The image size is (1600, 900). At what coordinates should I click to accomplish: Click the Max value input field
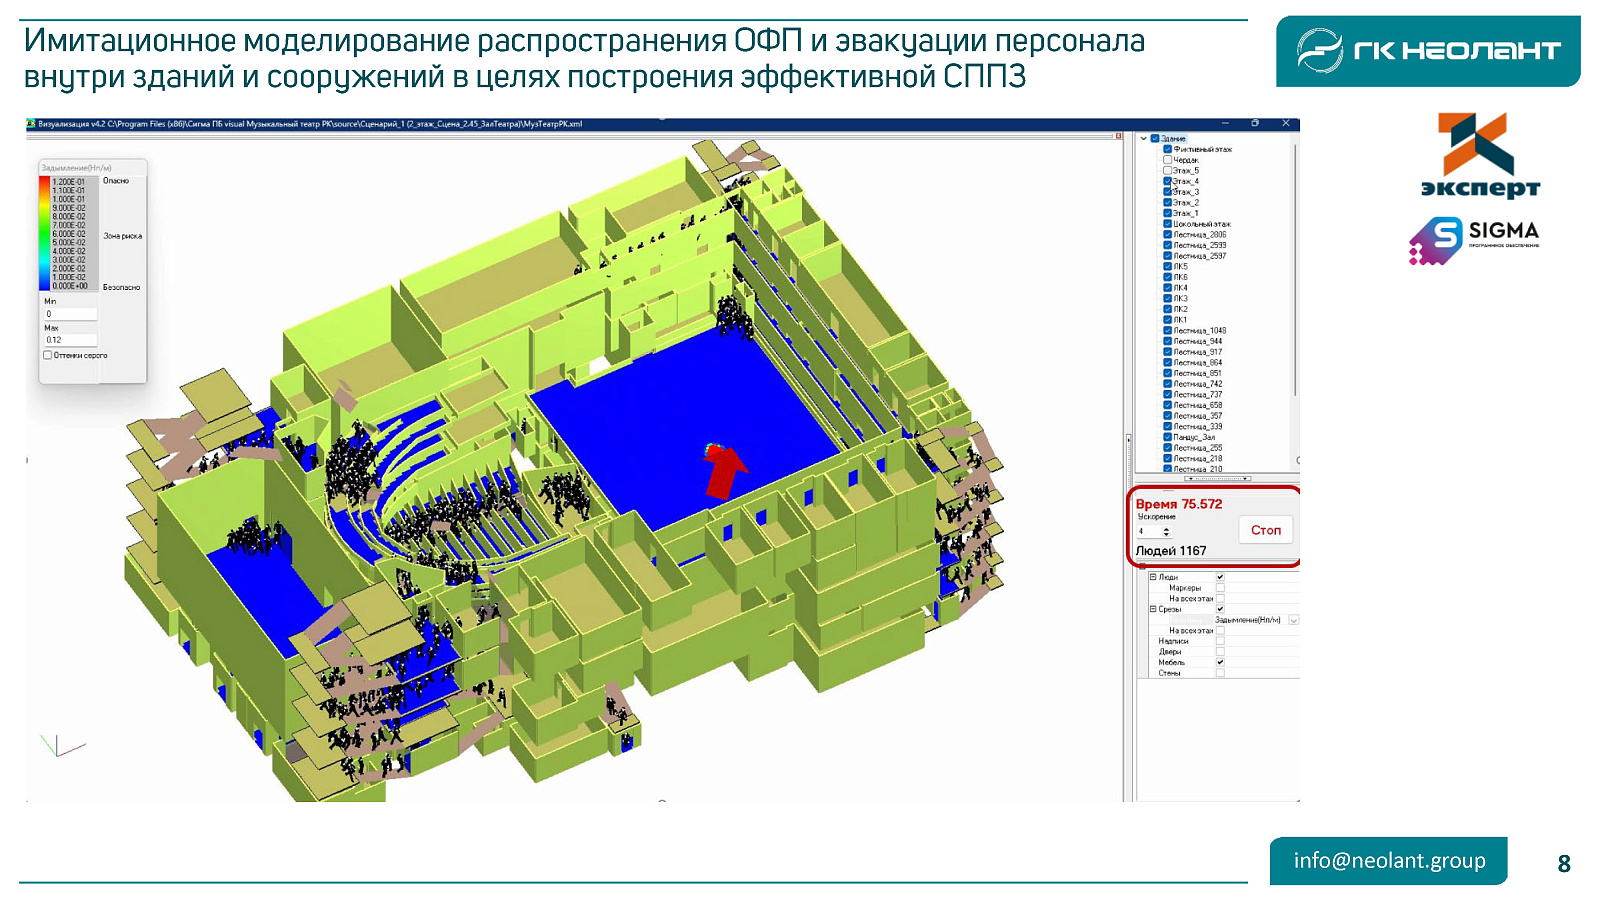point(70,340)
